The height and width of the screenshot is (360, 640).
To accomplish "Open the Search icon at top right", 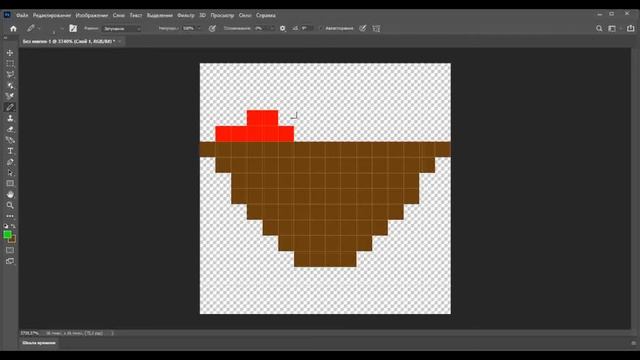I will pyautogui.click(x=599, y=29).
